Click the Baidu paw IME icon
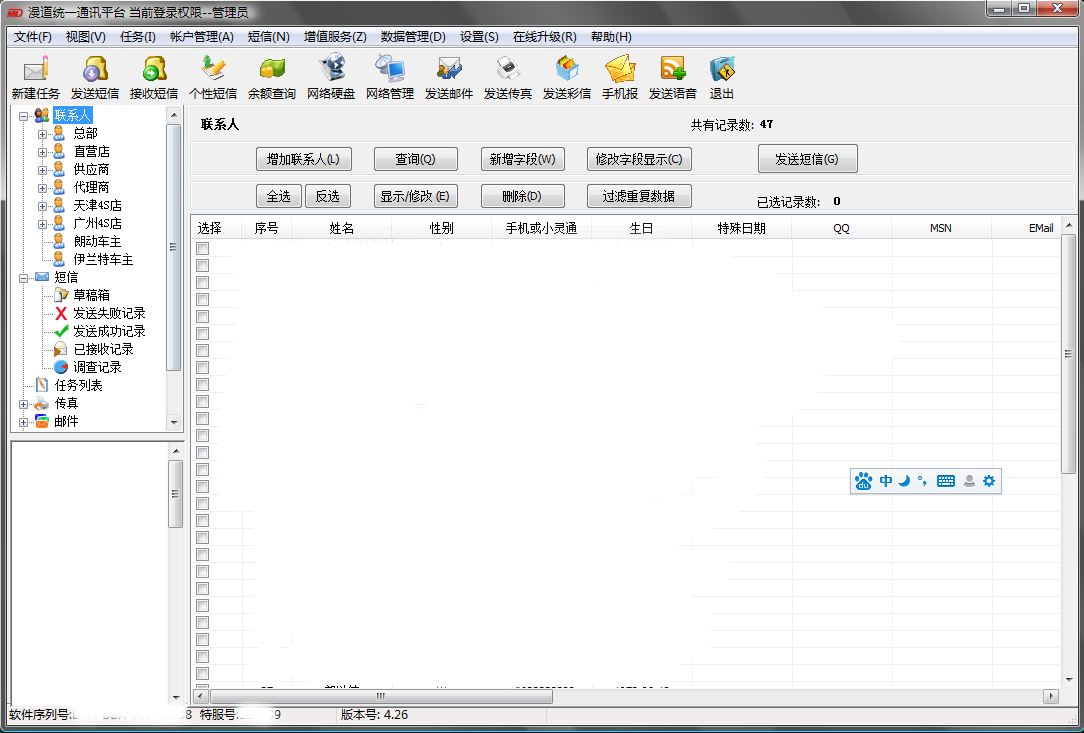 coord(863,481)
